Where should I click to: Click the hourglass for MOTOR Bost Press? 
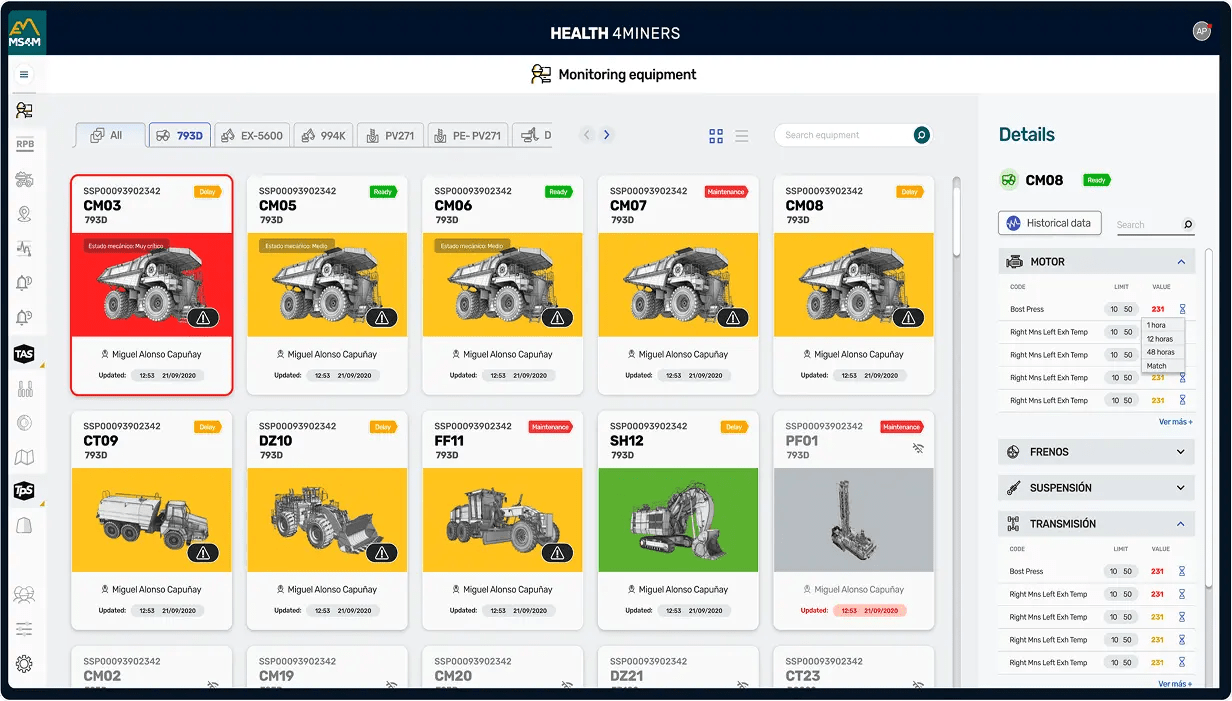click(1181, 309)
